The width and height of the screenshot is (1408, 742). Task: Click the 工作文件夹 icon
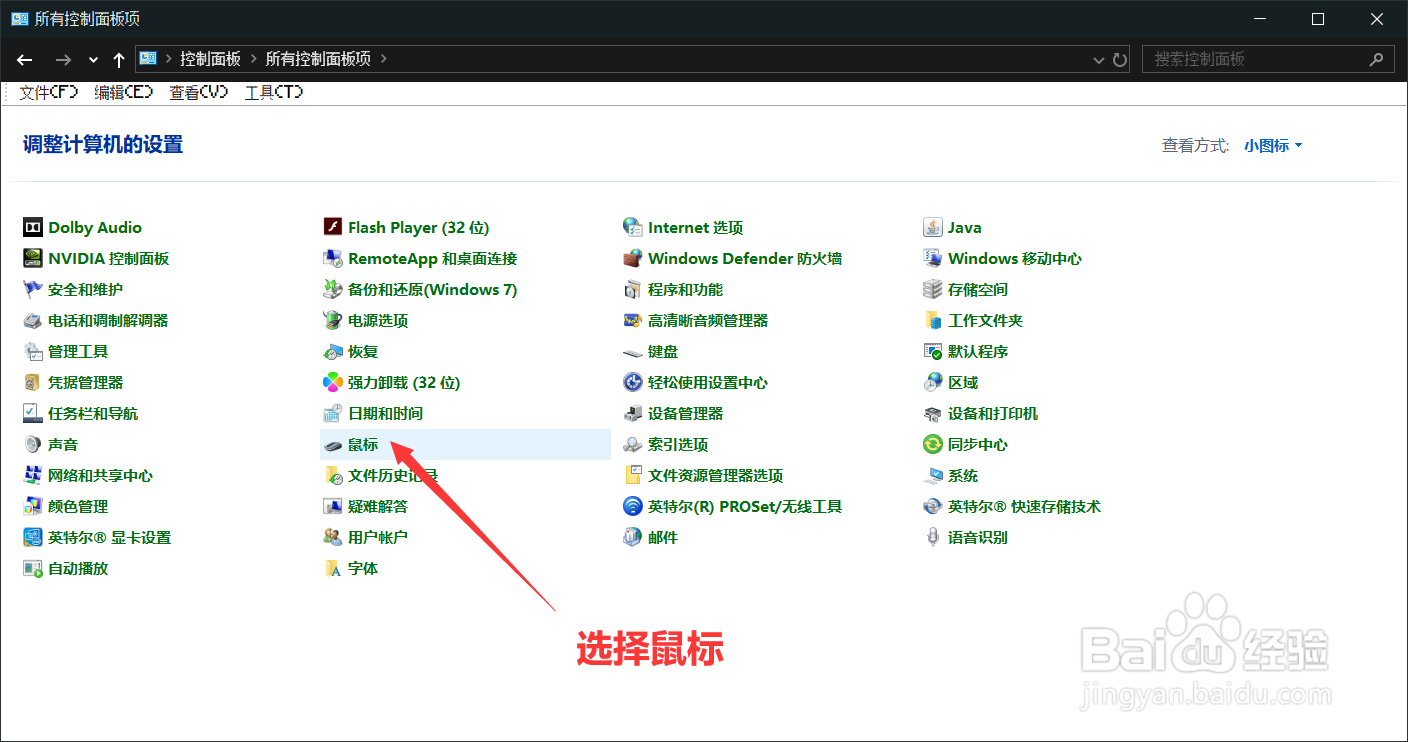pyautogui.click(x=933, y=320)
